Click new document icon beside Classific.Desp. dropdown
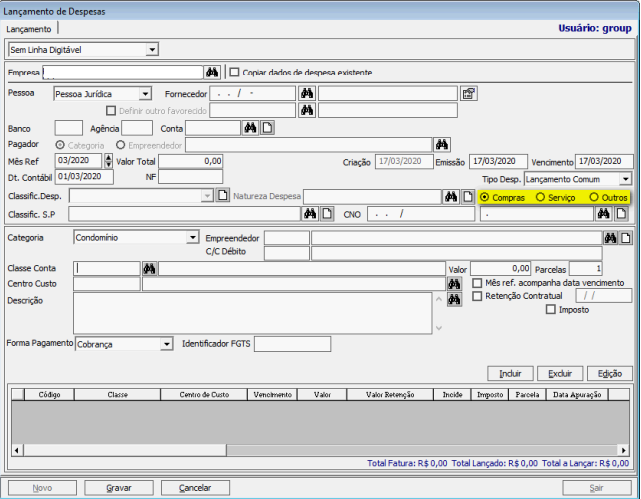641x499 pixels. point(223,195)
